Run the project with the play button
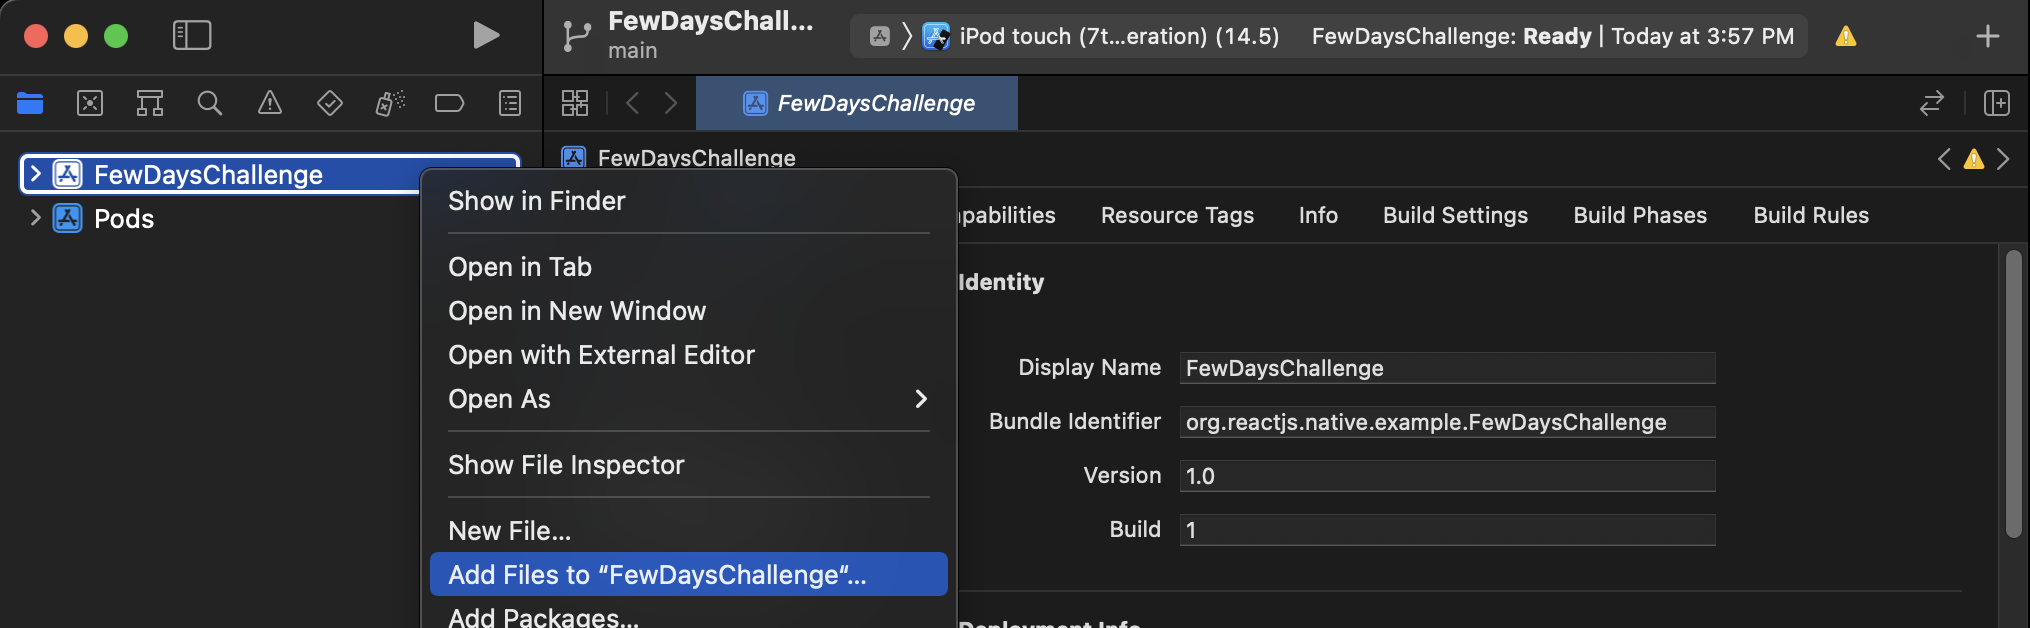 486,36
